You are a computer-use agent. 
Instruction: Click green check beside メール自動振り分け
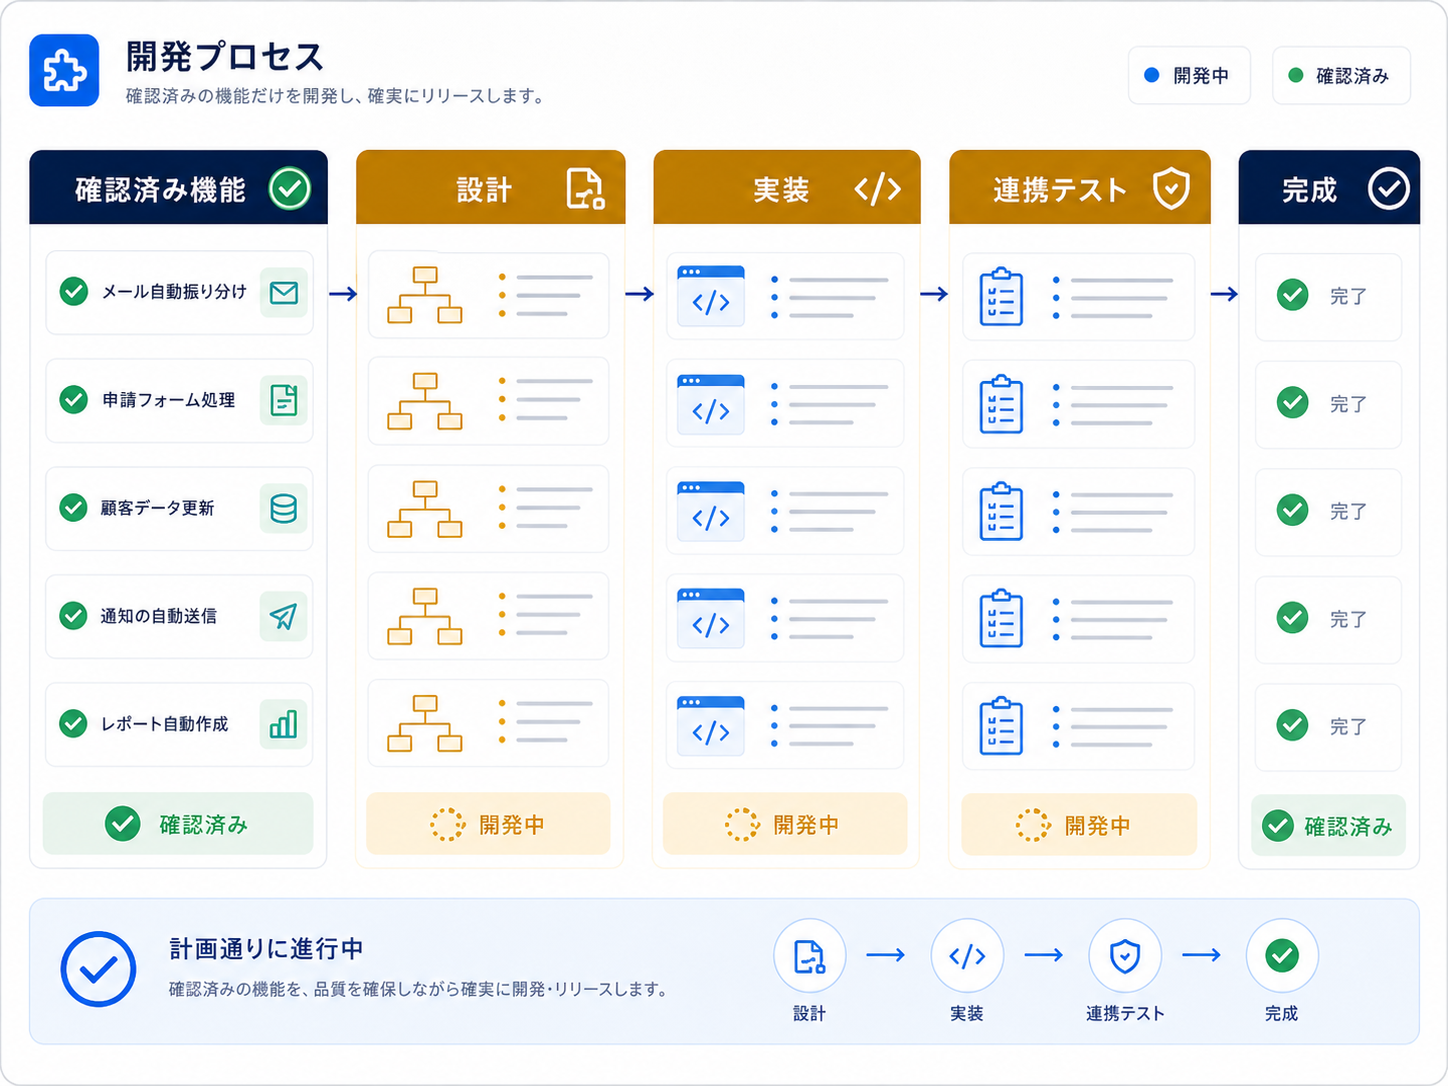pyautogui.click(x=73, y=292)
